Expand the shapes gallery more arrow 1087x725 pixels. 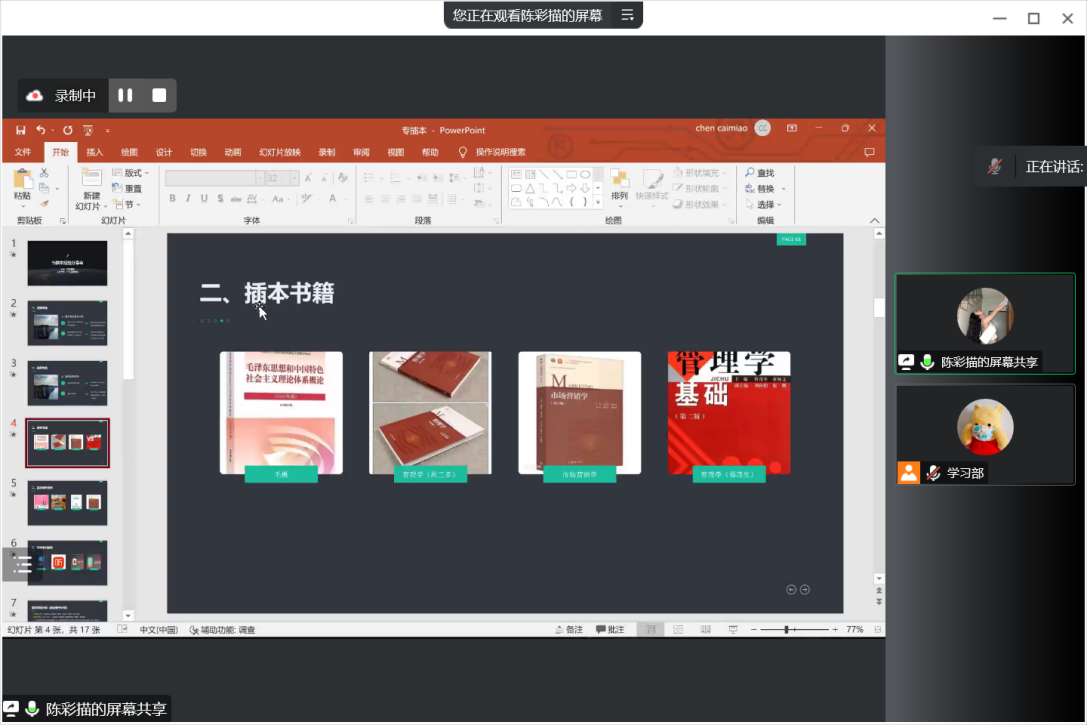pyautogui.click(x=598, y=202)
